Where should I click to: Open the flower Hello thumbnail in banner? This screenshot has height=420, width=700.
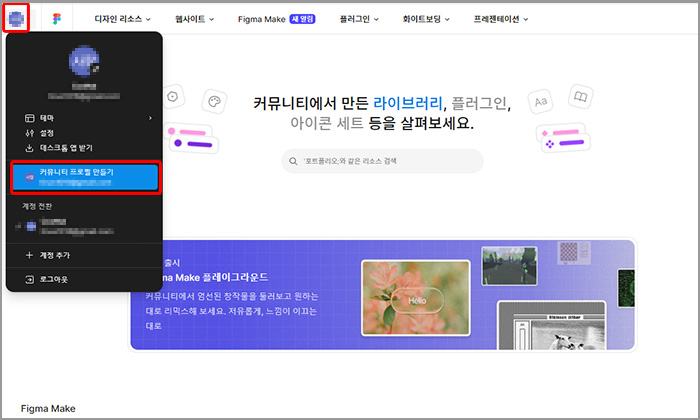(x=416, y=298)
